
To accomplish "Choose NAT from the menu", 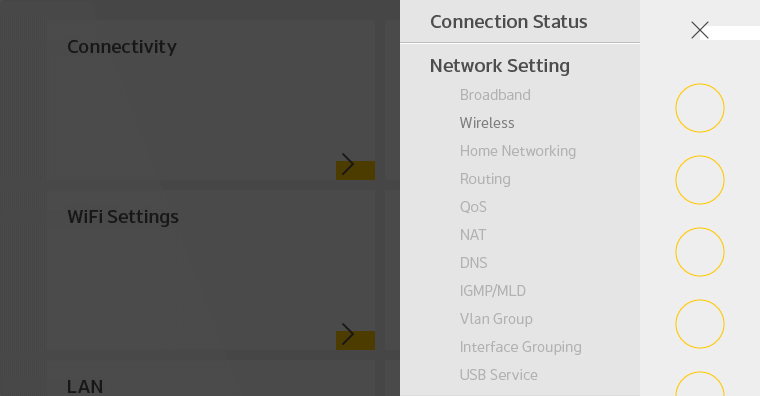I will tap(473, 235).
